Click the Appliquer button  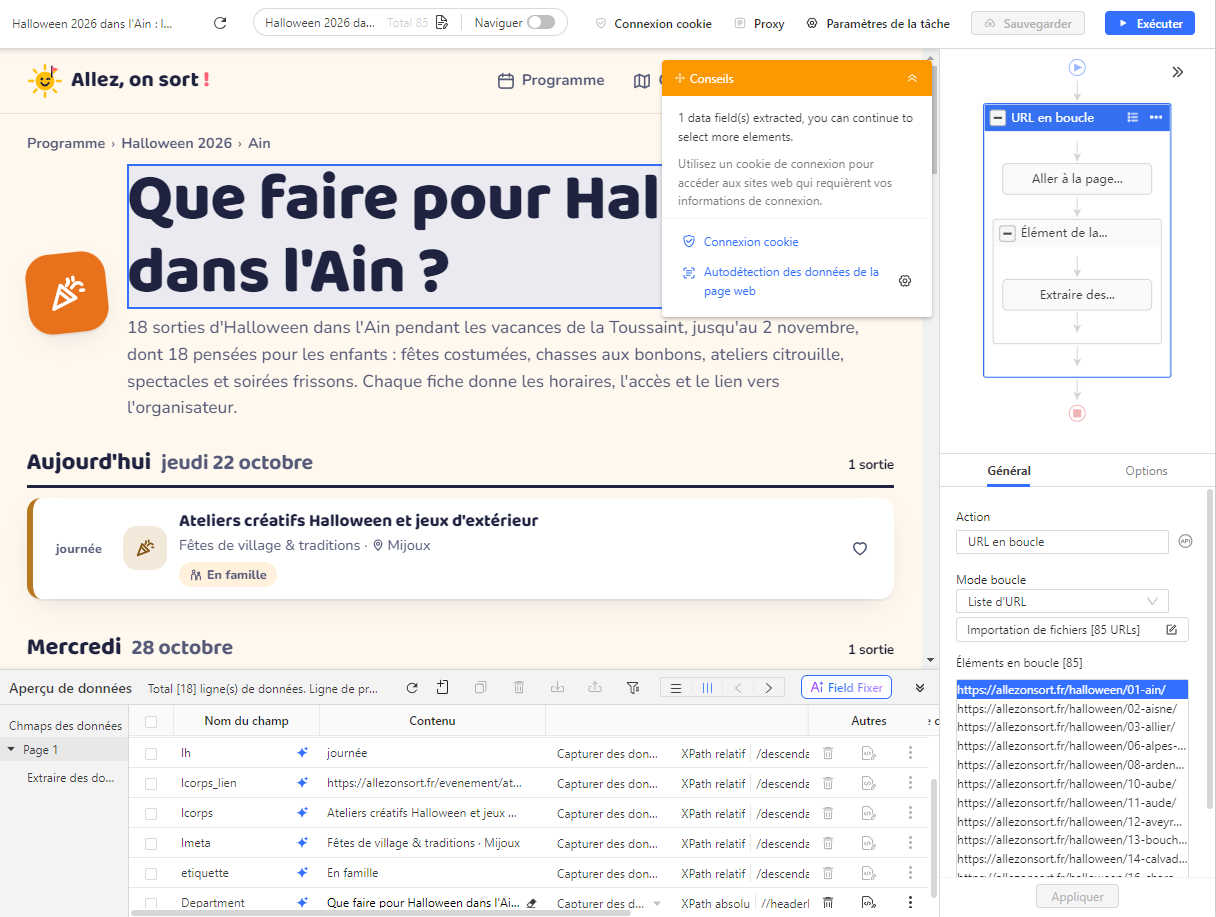(x=1077, y=897)
